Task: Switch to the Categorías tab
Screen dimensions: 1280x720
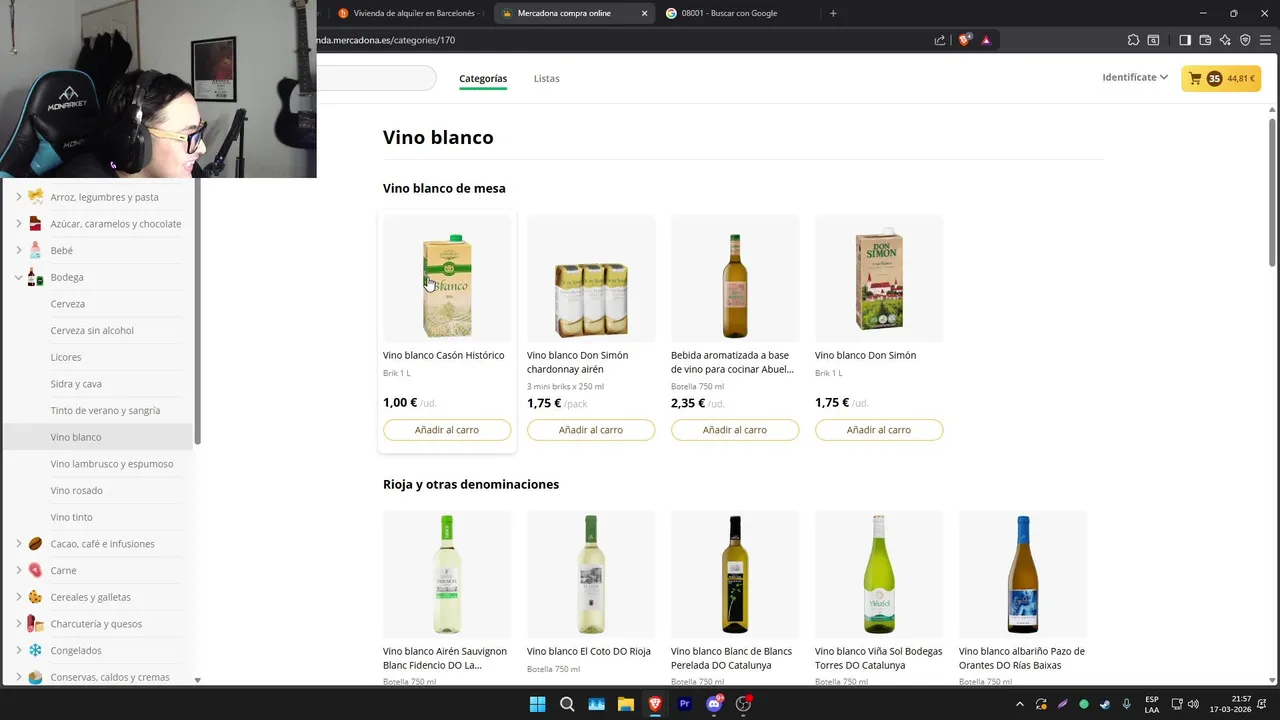Action: [483, 78]
